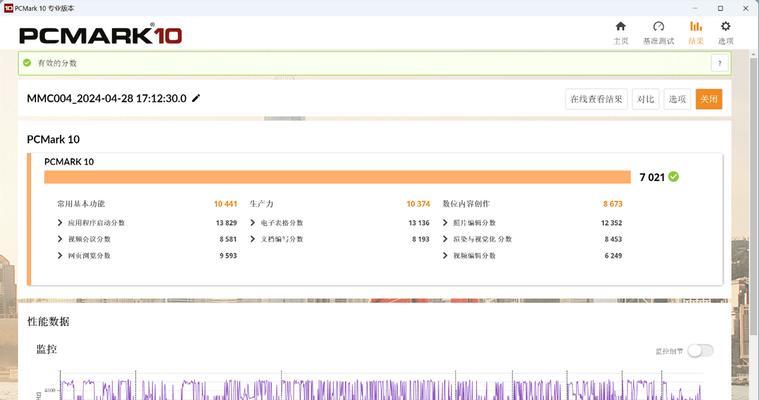Click the 性能数据 section heading
The height and width of the screenshot is (400, 759).
tap(48, 322)
